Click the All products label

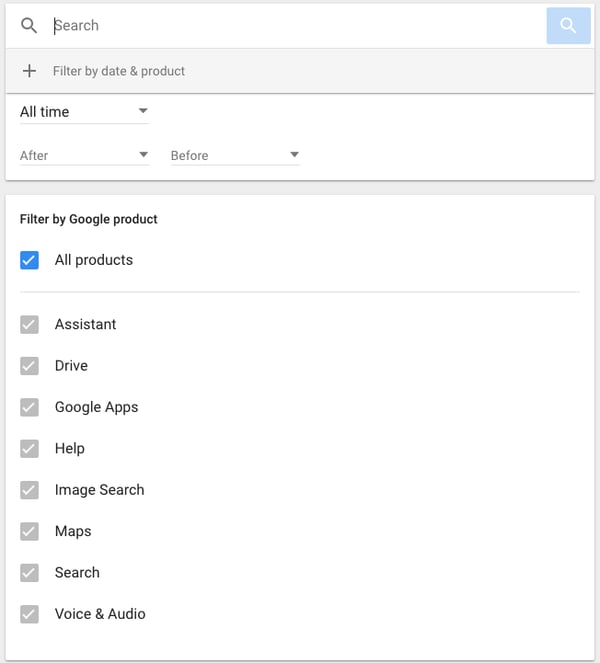pyautogui.click(x=94, y=260)
